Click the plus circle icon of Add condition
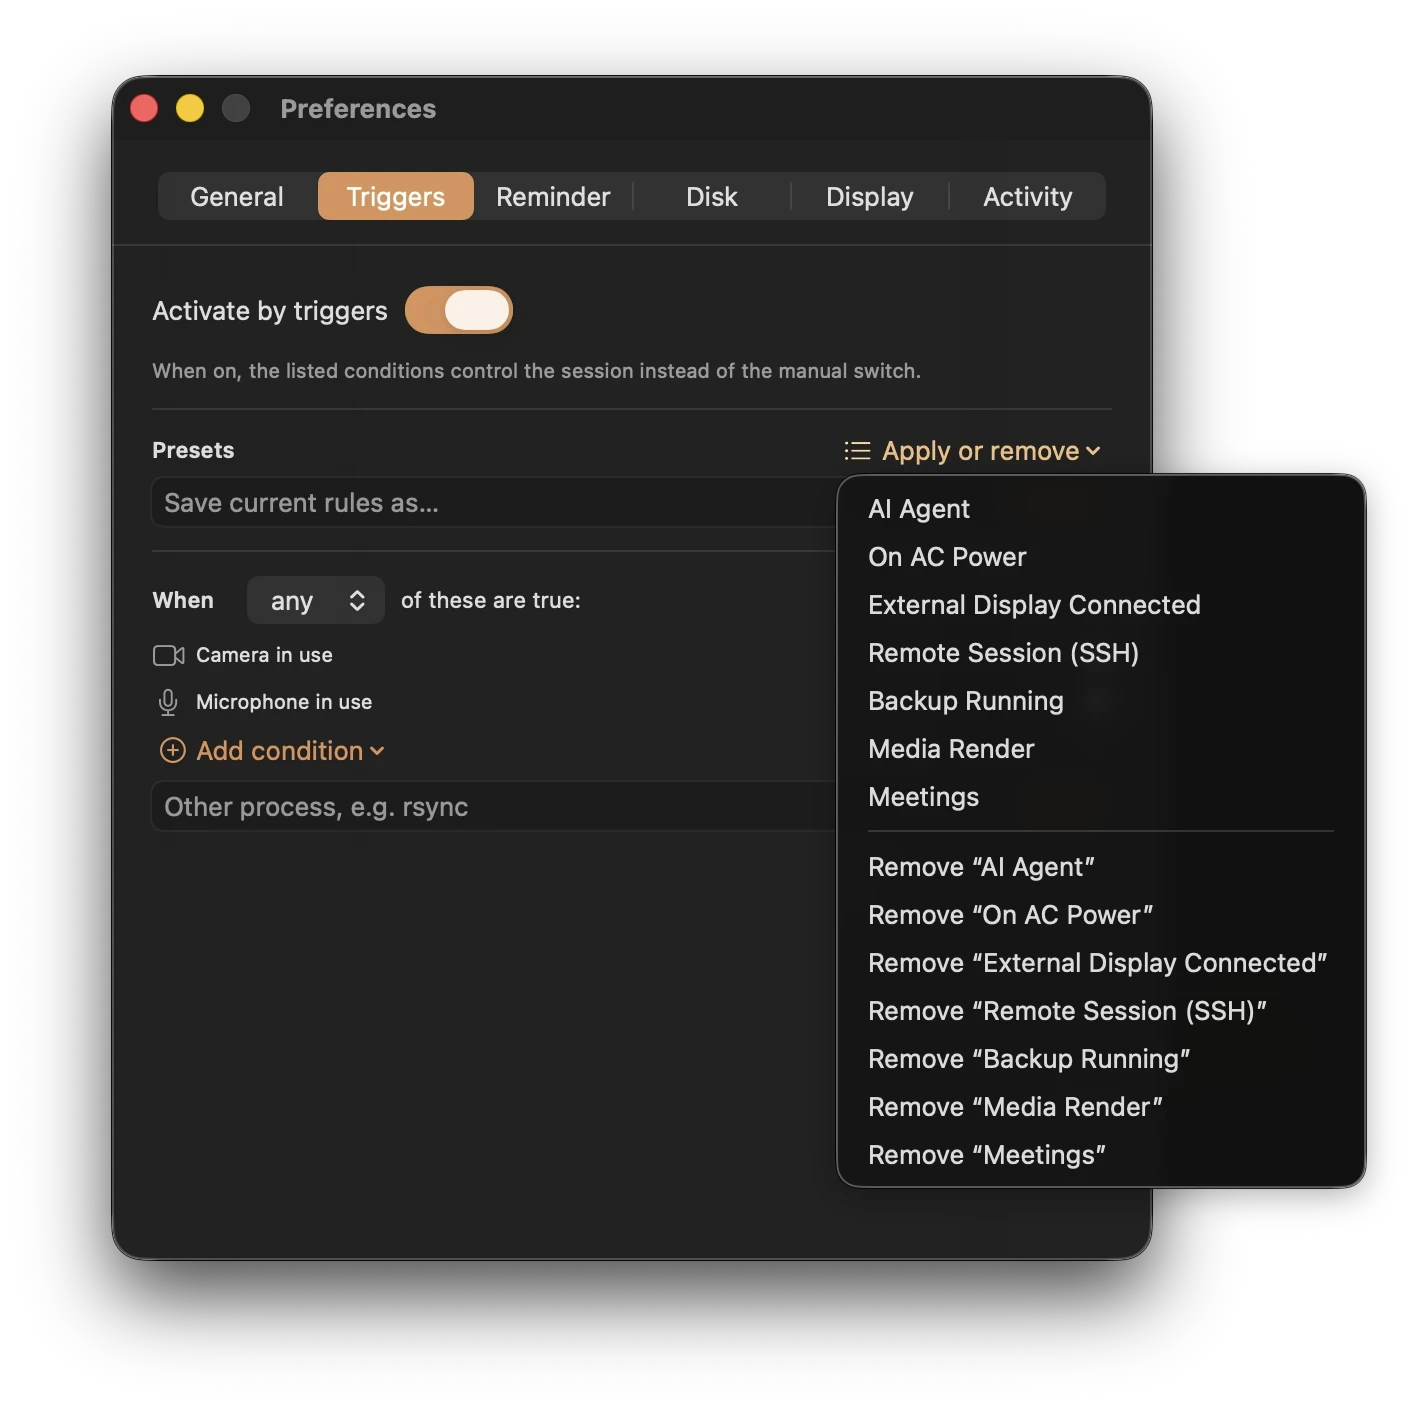 coord(172,750)
